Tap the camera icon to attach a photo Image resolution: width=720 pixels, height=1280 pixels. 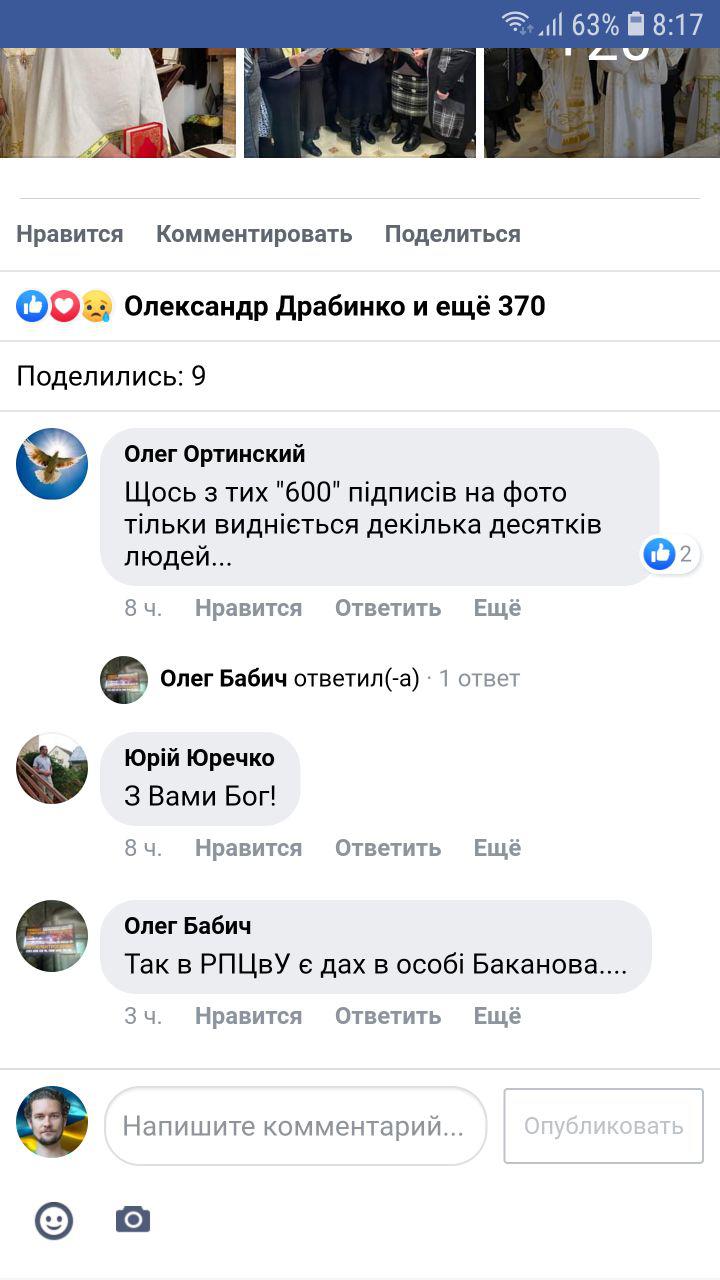(x=133, y=1219)
